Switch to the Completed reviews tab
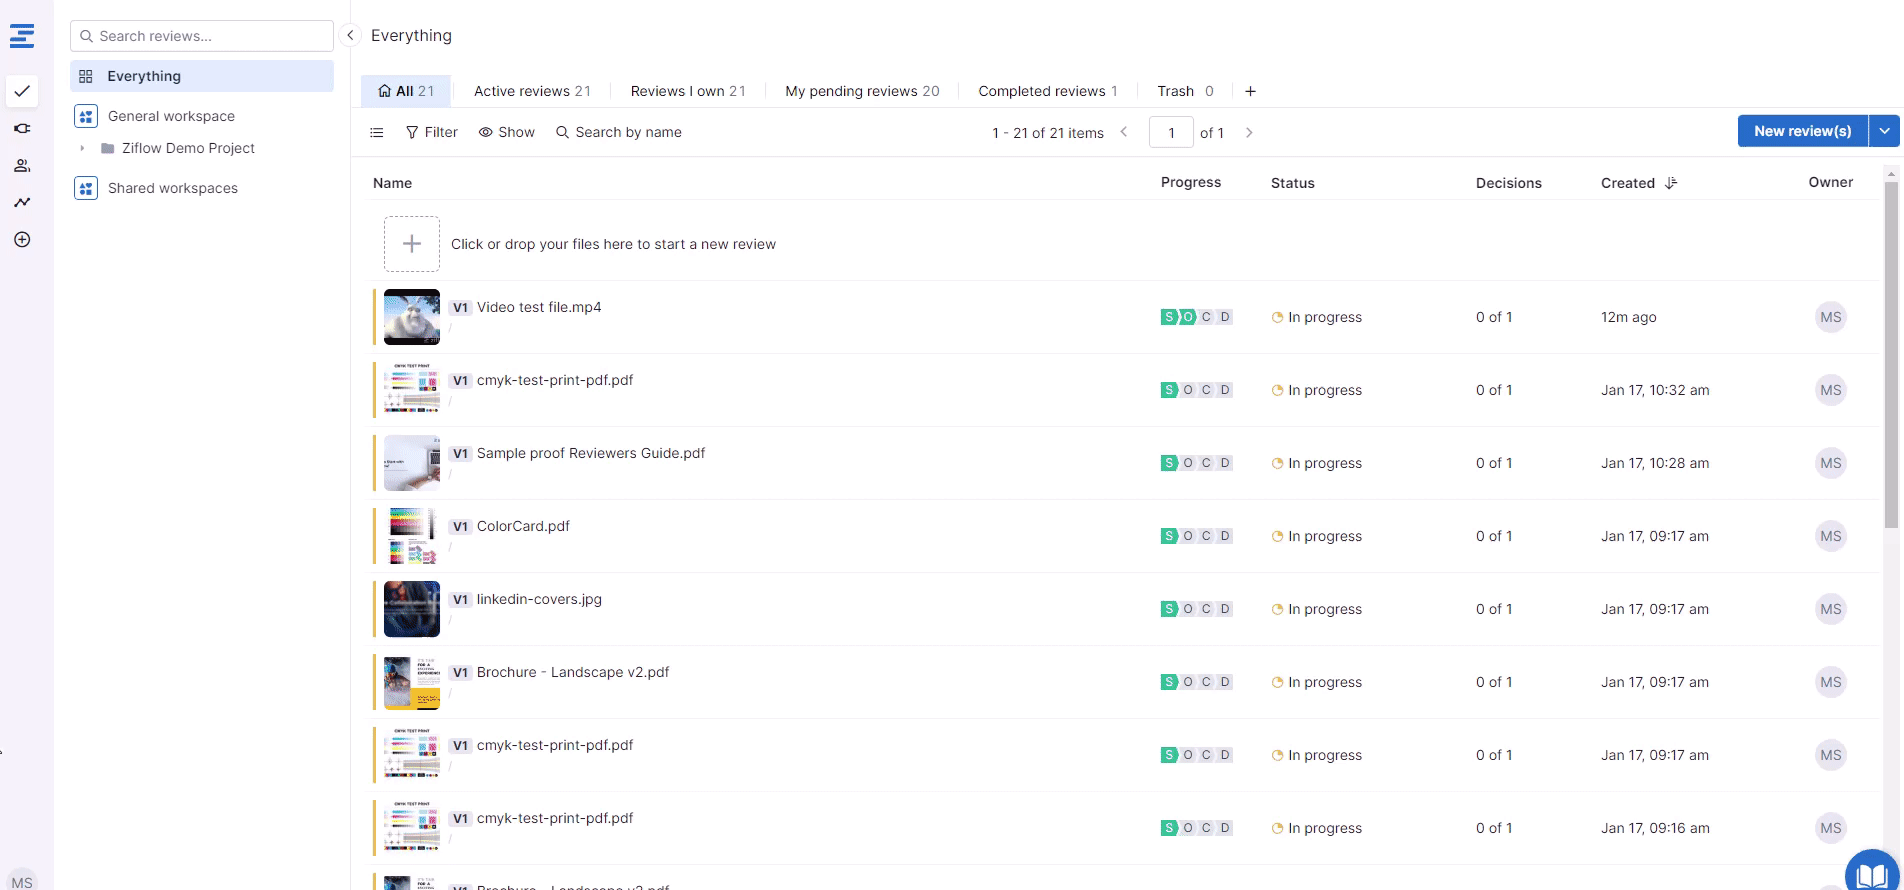This screenshot has height=890, width=1904. click(x=1047, y=91)
